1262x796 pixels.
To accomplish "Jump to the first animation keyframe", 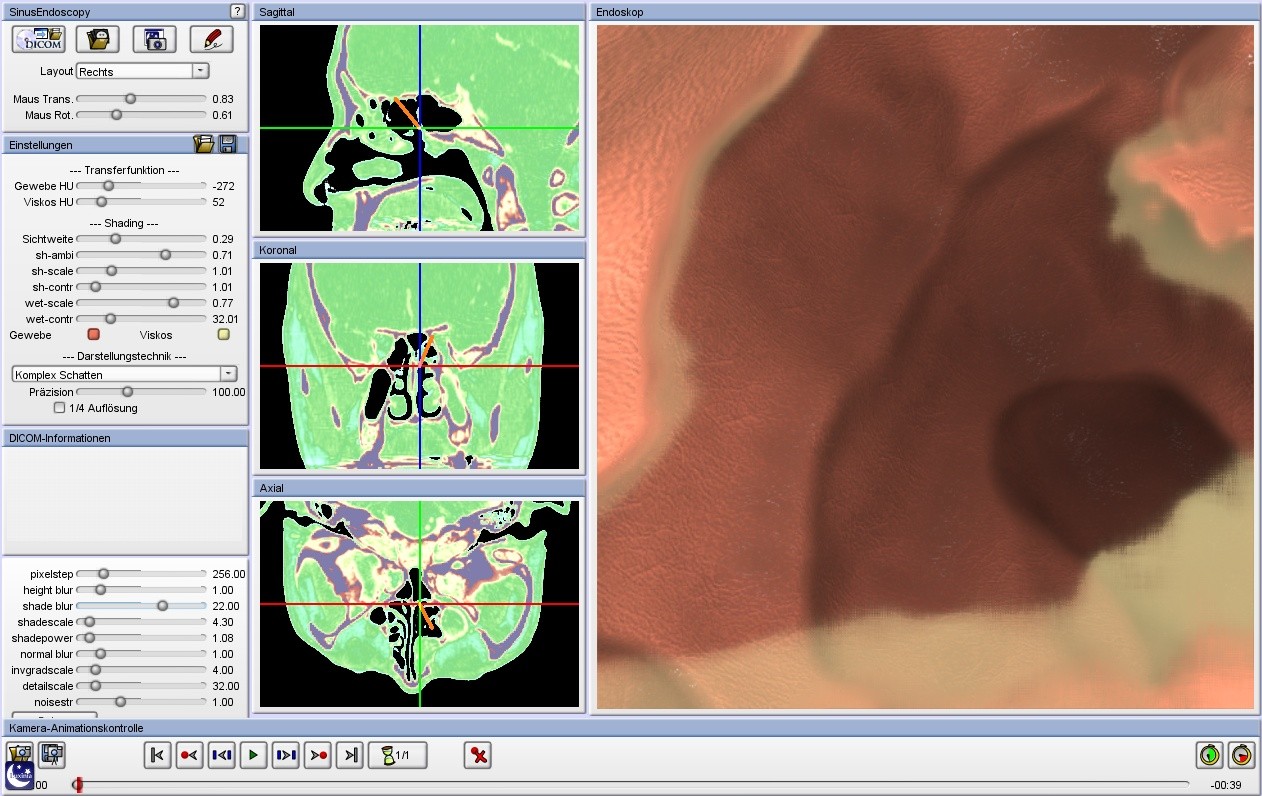I will click(x=157, y=755).
